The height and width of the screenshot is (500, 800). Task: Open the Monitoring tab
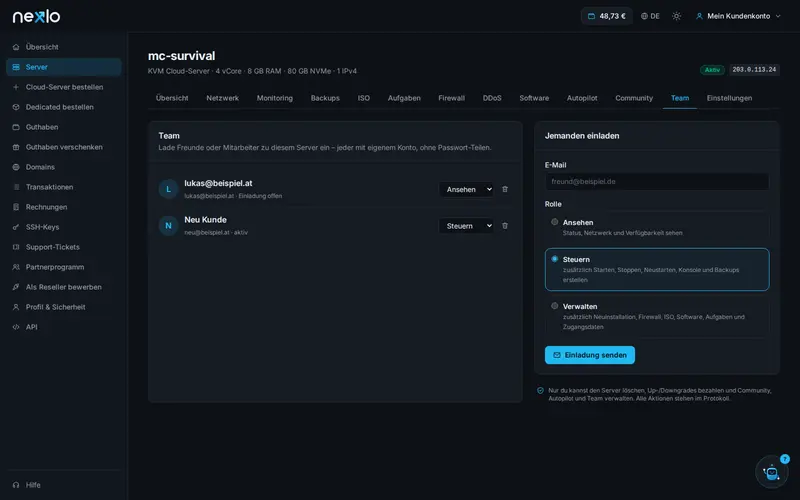(274, 98)
